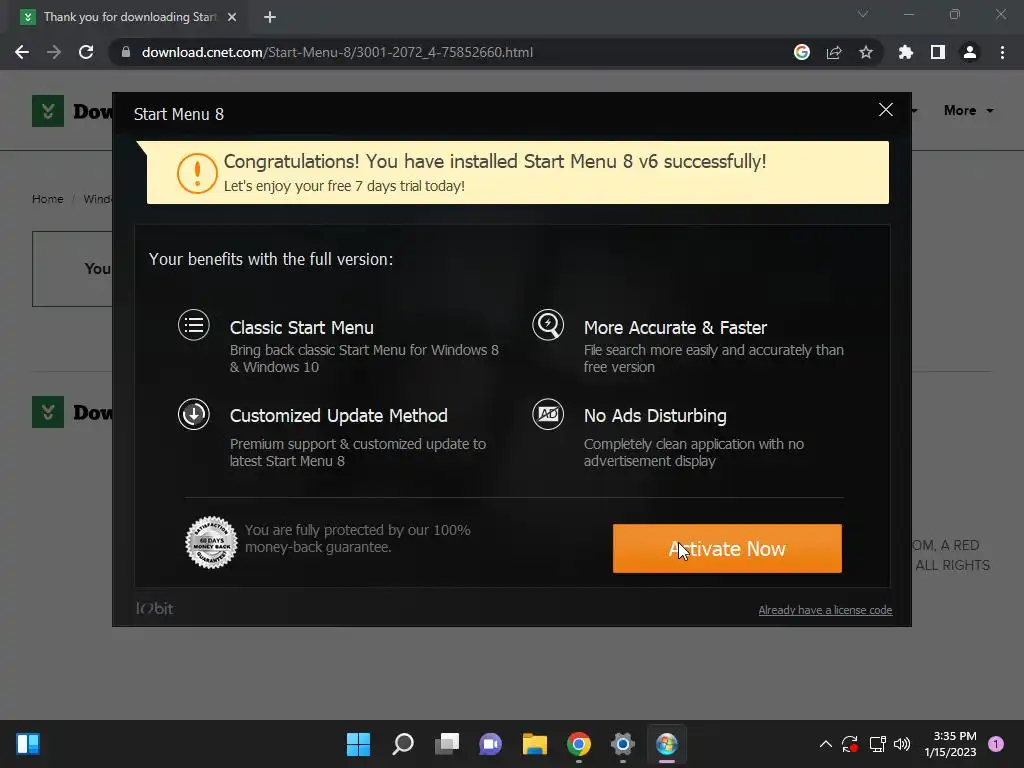Reload the CNET download page
The width and height of the screenshot is (1024, 768).
click(86, 52)
